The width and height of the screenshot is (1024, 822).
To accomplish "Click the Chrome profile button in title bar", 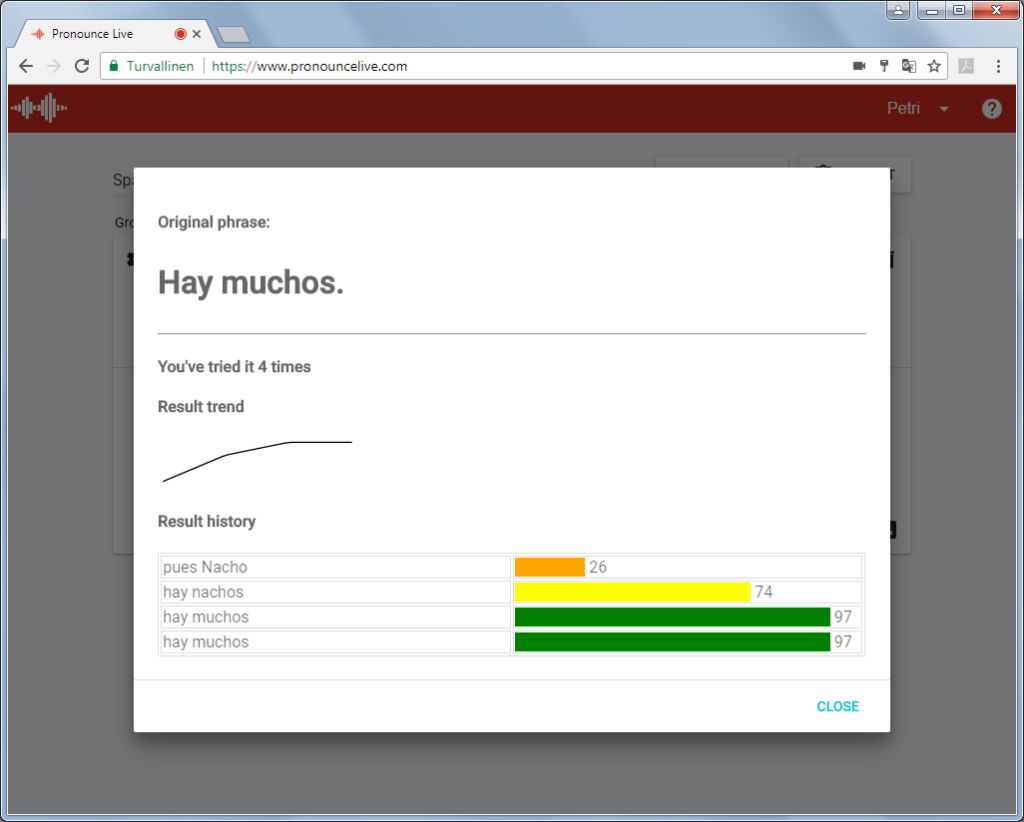I will click(898, 10).
